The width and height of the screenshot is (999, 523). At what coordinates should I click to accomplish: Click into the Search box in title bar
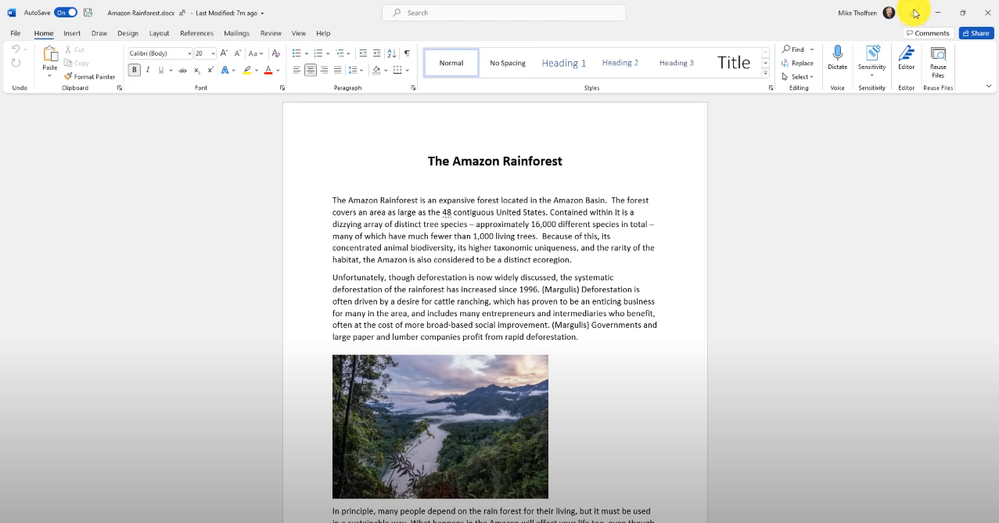pyautogui.click(x=504, y=13)
